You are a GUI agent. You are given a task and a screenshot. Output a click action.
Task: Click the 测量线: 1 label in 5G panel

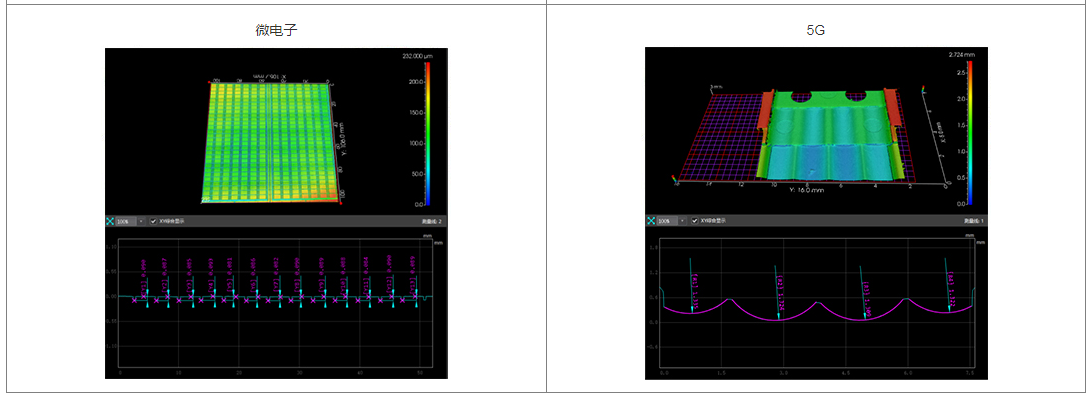tap(973, 220)
